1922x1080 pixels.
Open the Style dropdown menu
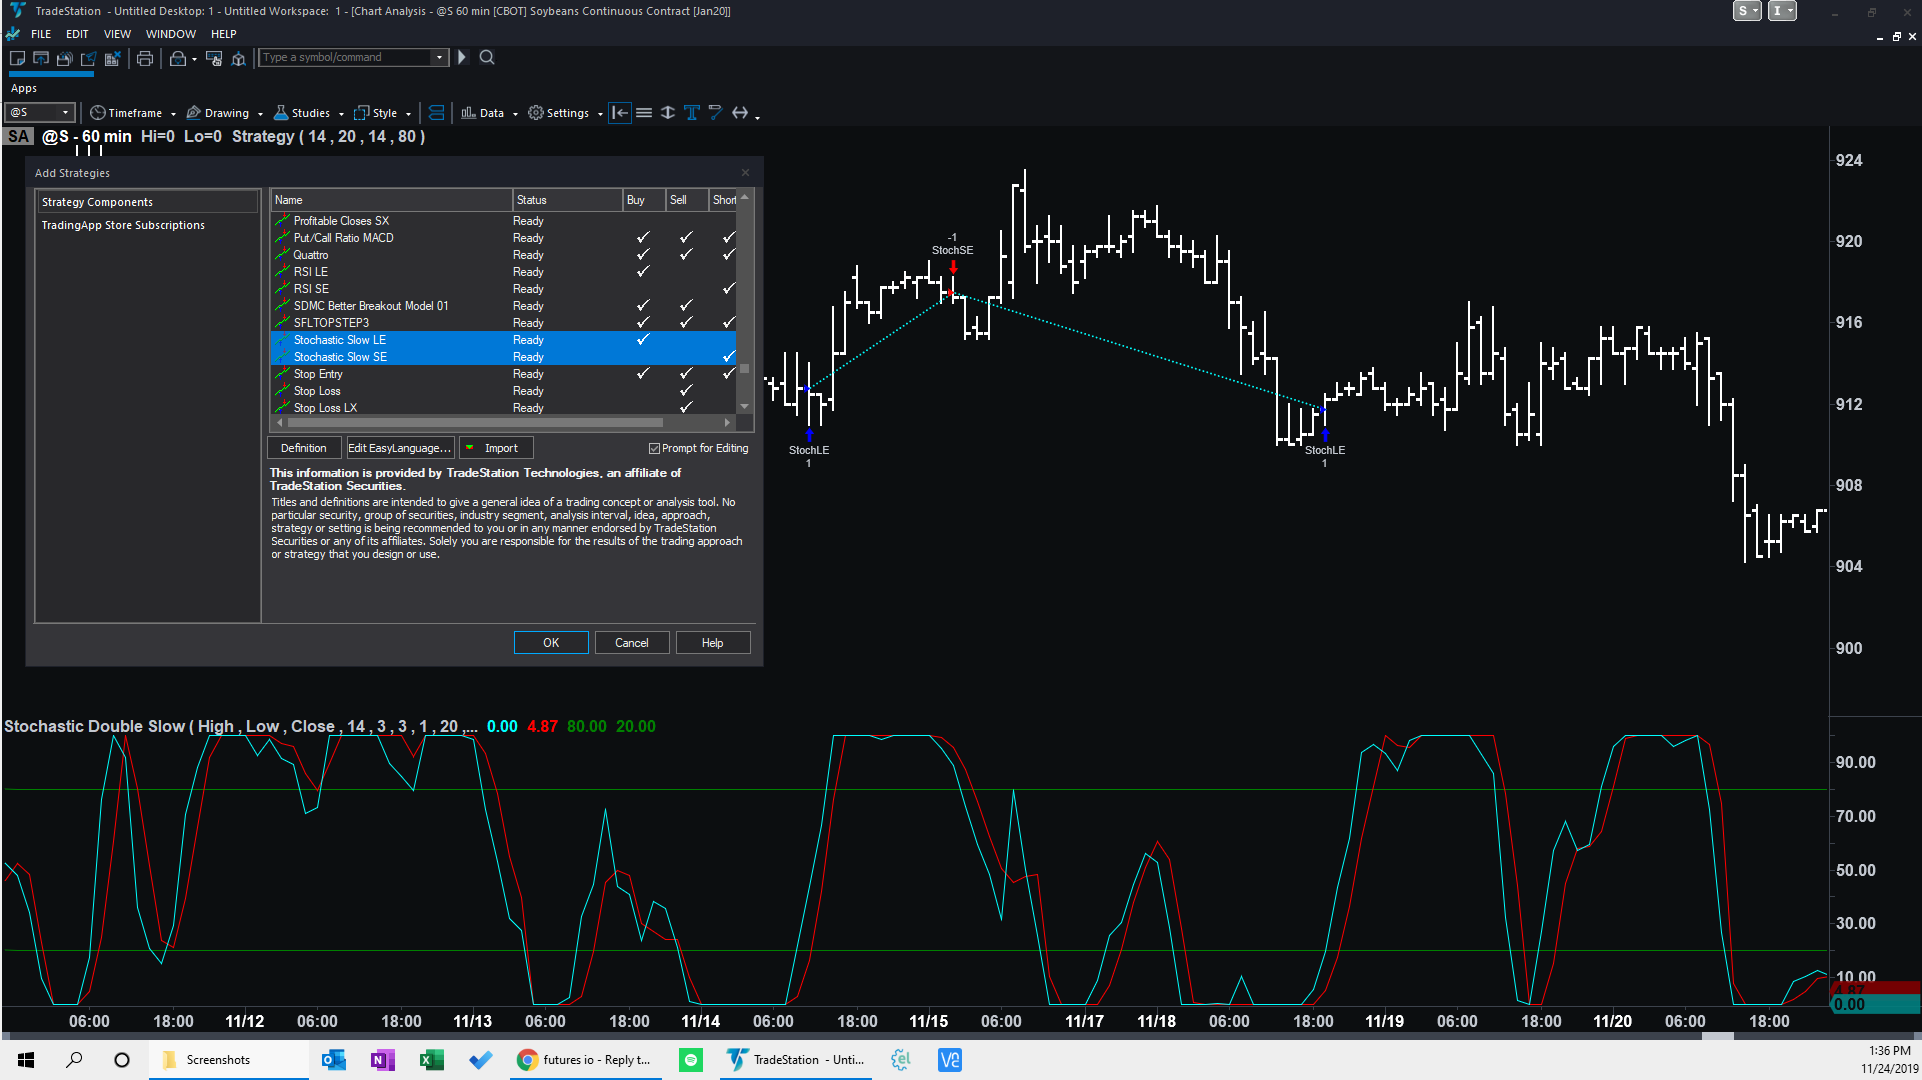pyautogui.click(x=382, y=113)
